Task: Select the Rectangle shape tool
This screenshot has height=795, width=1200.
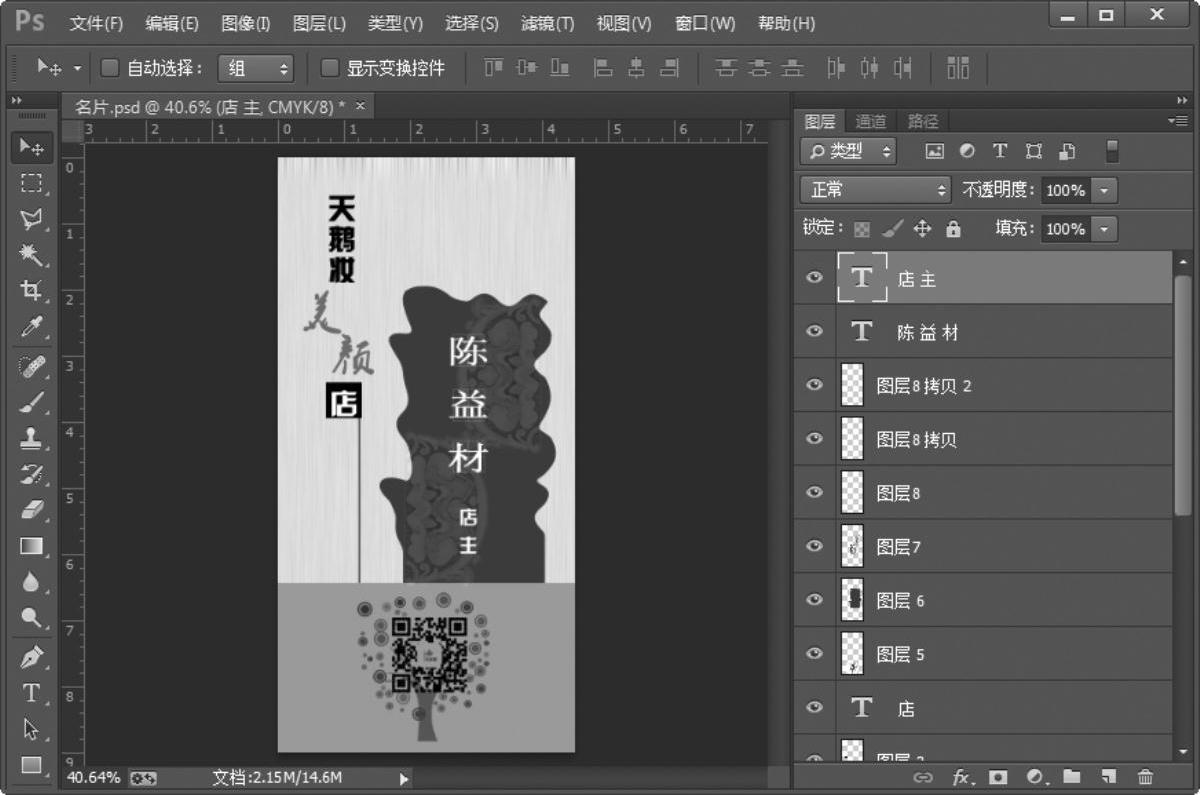Action: (32, 765)
